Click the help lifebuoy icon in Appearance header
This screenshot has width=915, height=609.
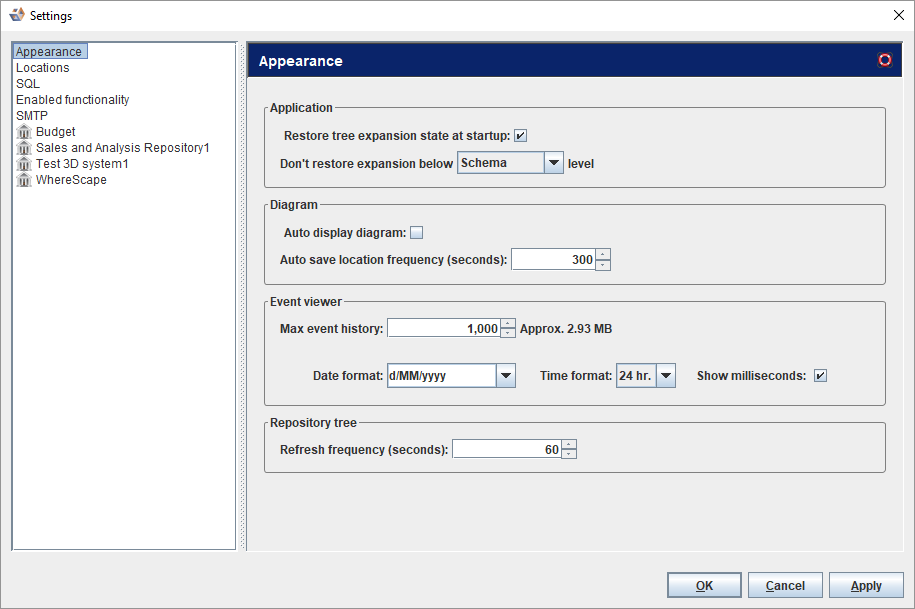click(x=884, y=60)
